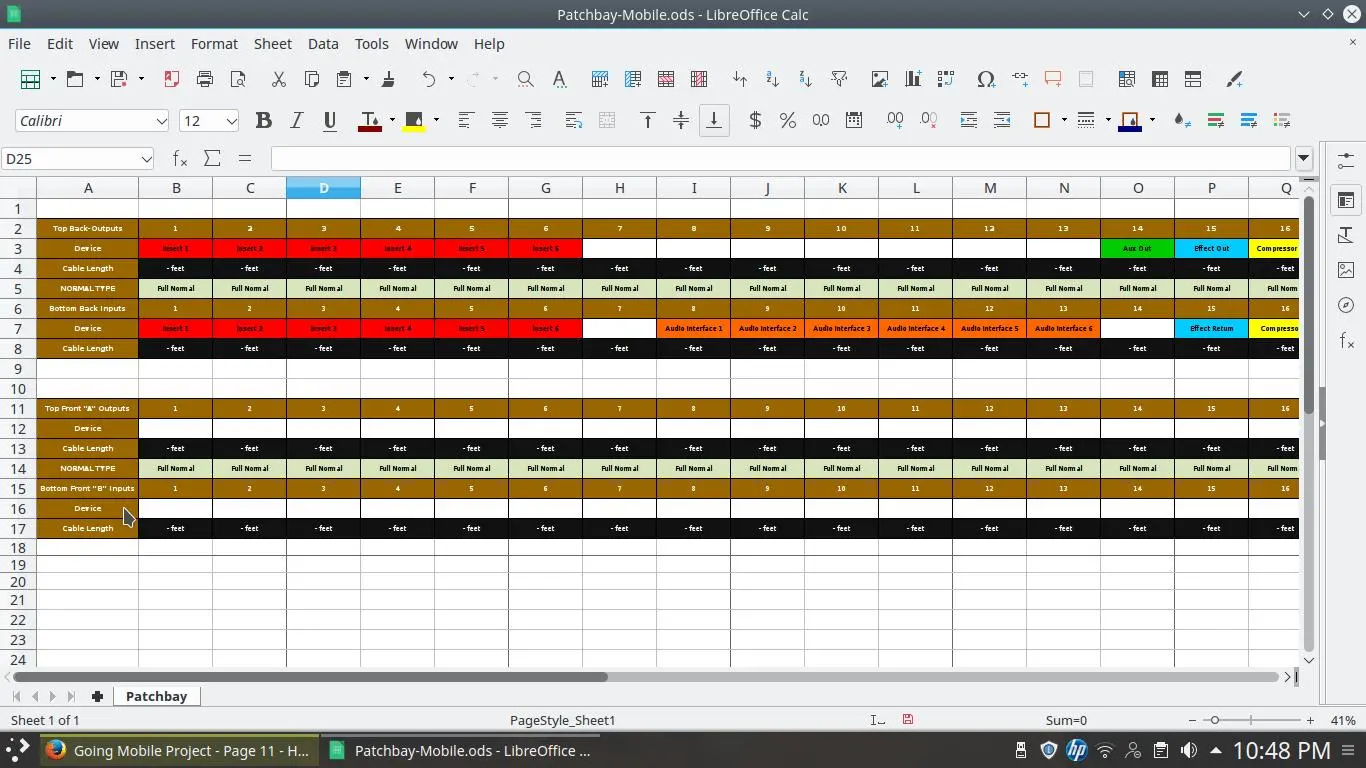
Task: Toggle bold formatting
Action: click(263, 120)
